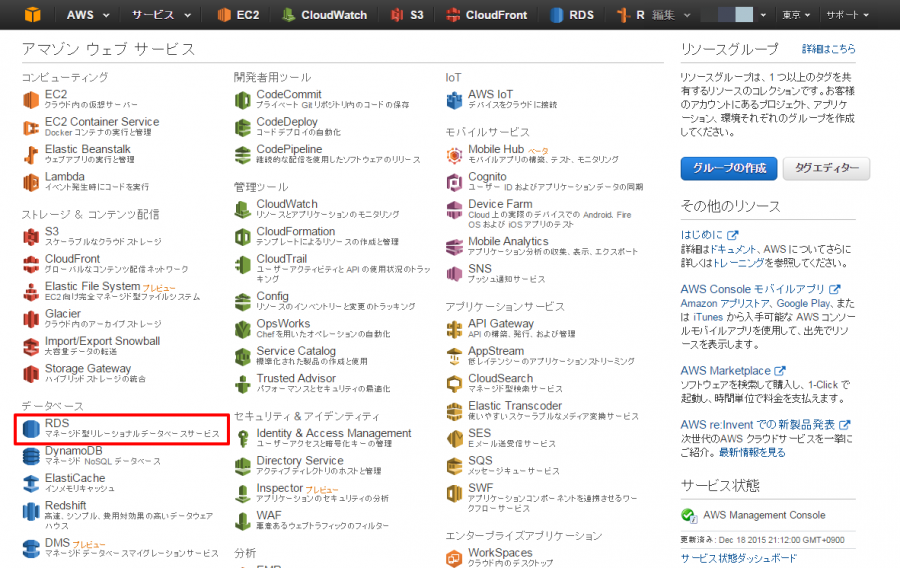Open the EC2 shortcut in top bar
The width and height of the screenshot is (900, 568).
pyautogui.click(x=238, y=15)
